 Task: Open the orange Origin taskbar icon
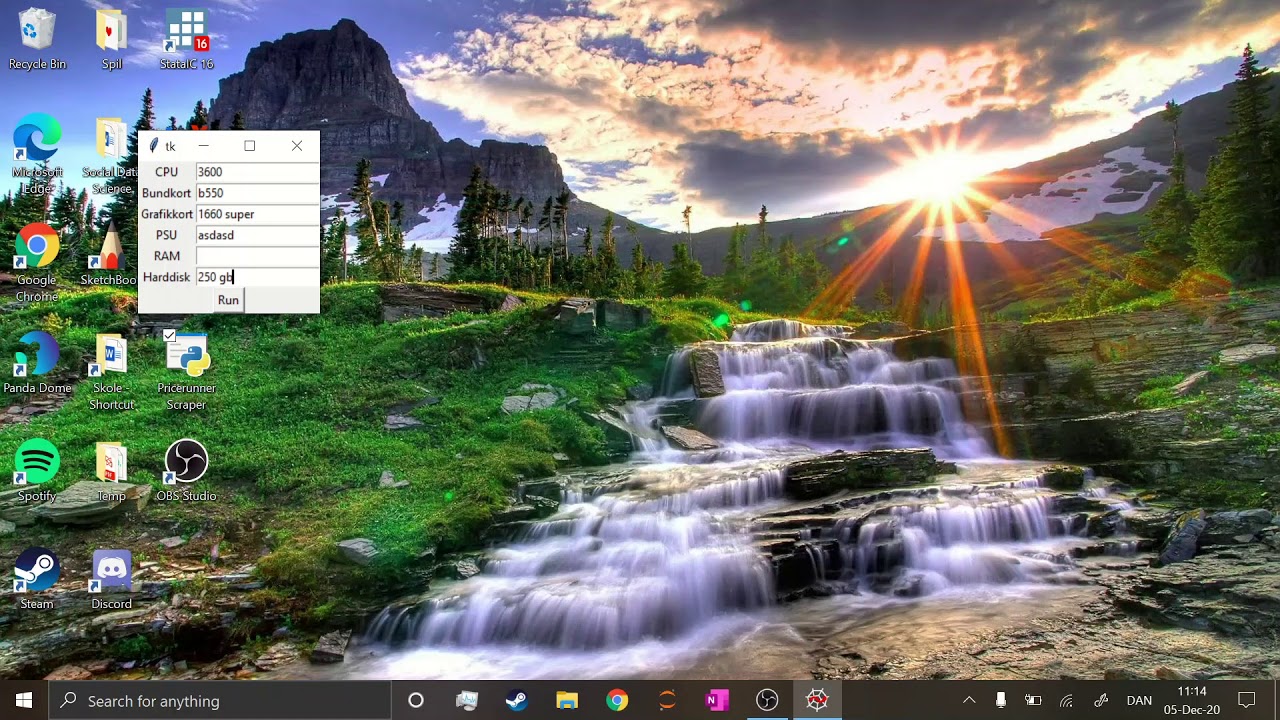point(667,700)
